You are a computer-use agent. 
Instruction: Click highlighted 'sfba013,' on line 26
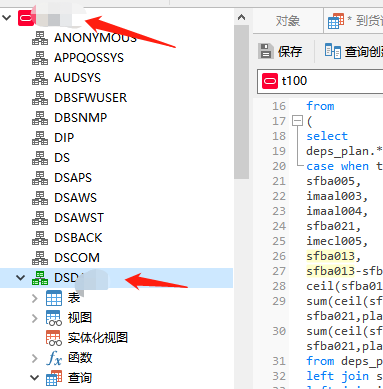(x=334, y=256)
